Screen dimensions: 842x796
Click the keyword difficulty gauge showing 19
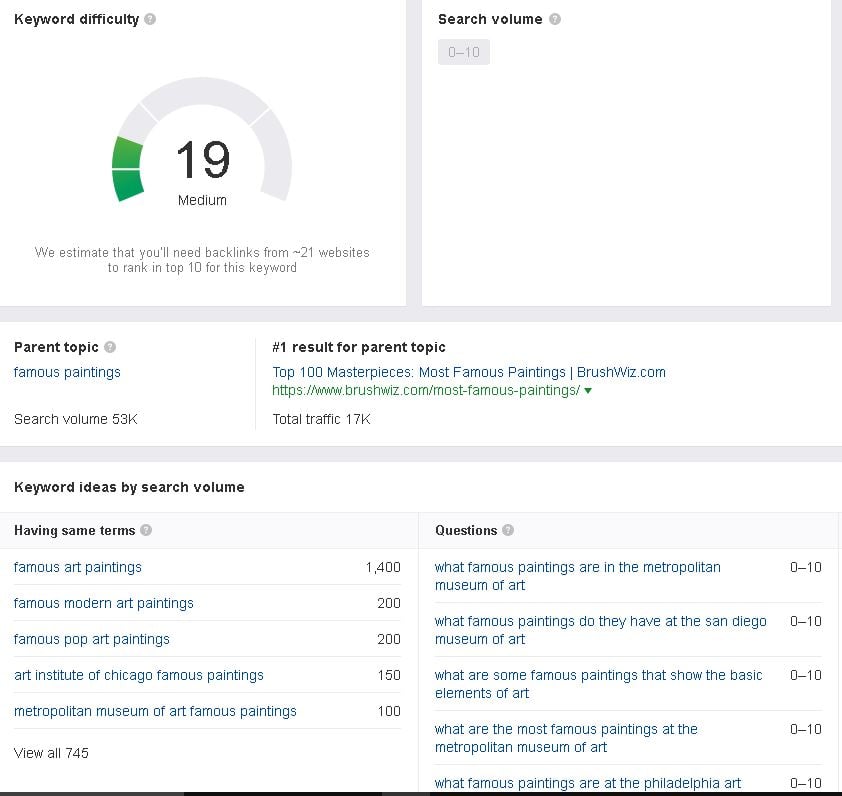pyautogui.click(x=202, y=142)
